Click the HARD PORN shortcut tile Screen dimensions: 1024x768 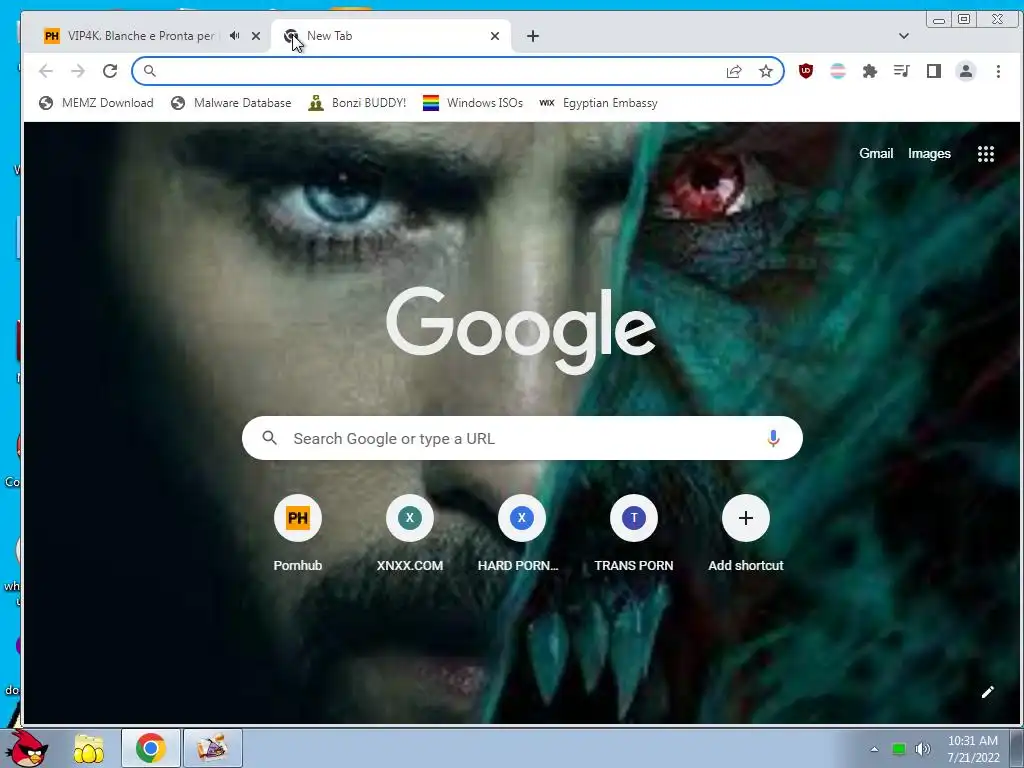[x=521, y=534]
